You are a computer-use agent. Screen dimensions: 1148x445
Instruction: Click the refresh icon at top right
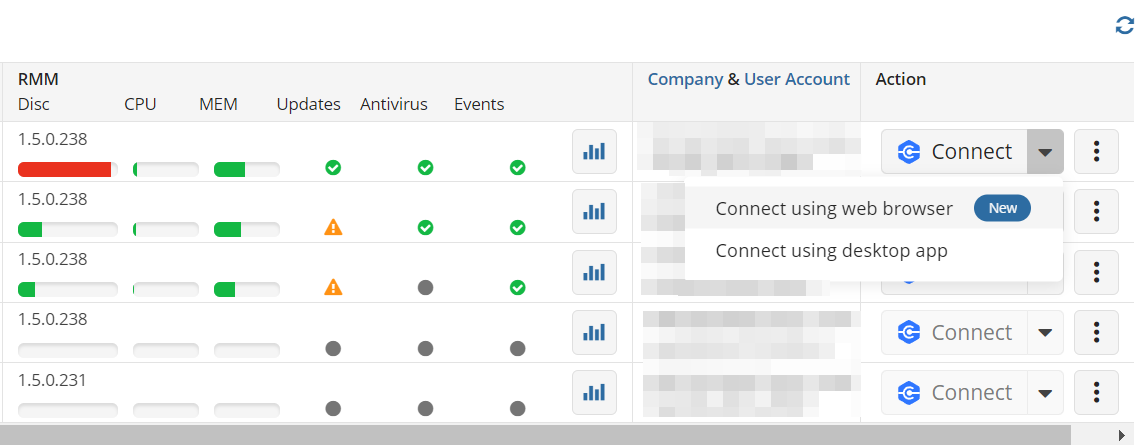(x=1124, y=26)
